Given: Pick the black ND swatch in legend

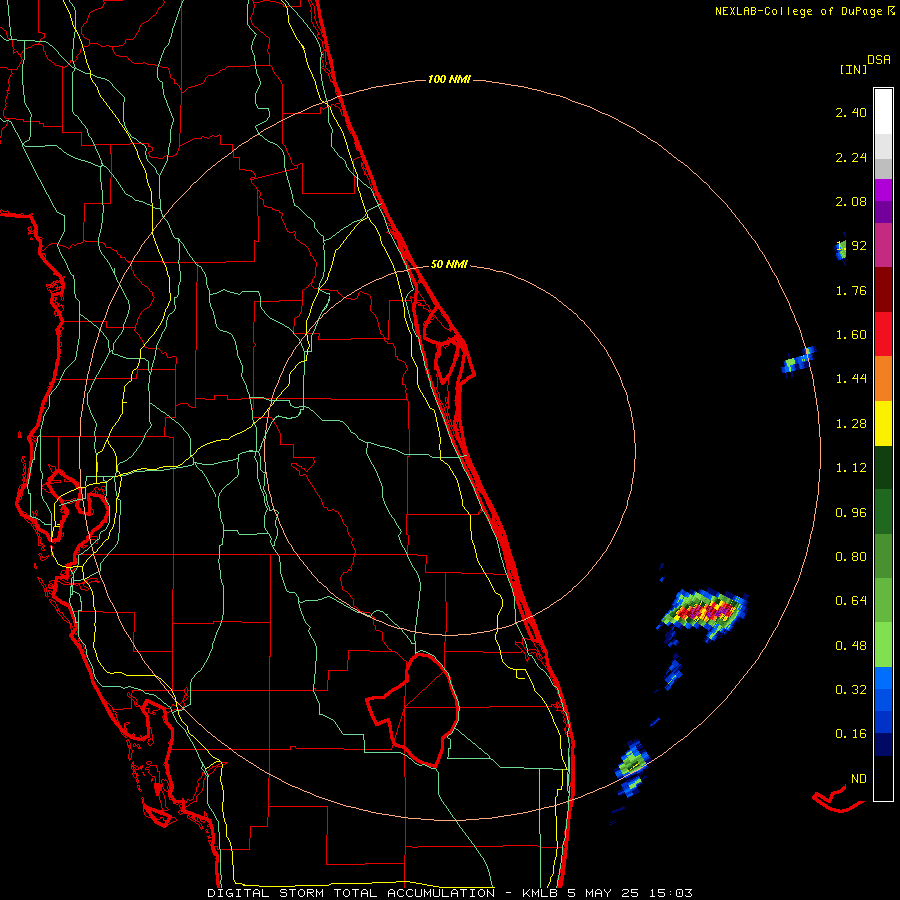Looking at the screenshot, I should [x=883, y=778].
